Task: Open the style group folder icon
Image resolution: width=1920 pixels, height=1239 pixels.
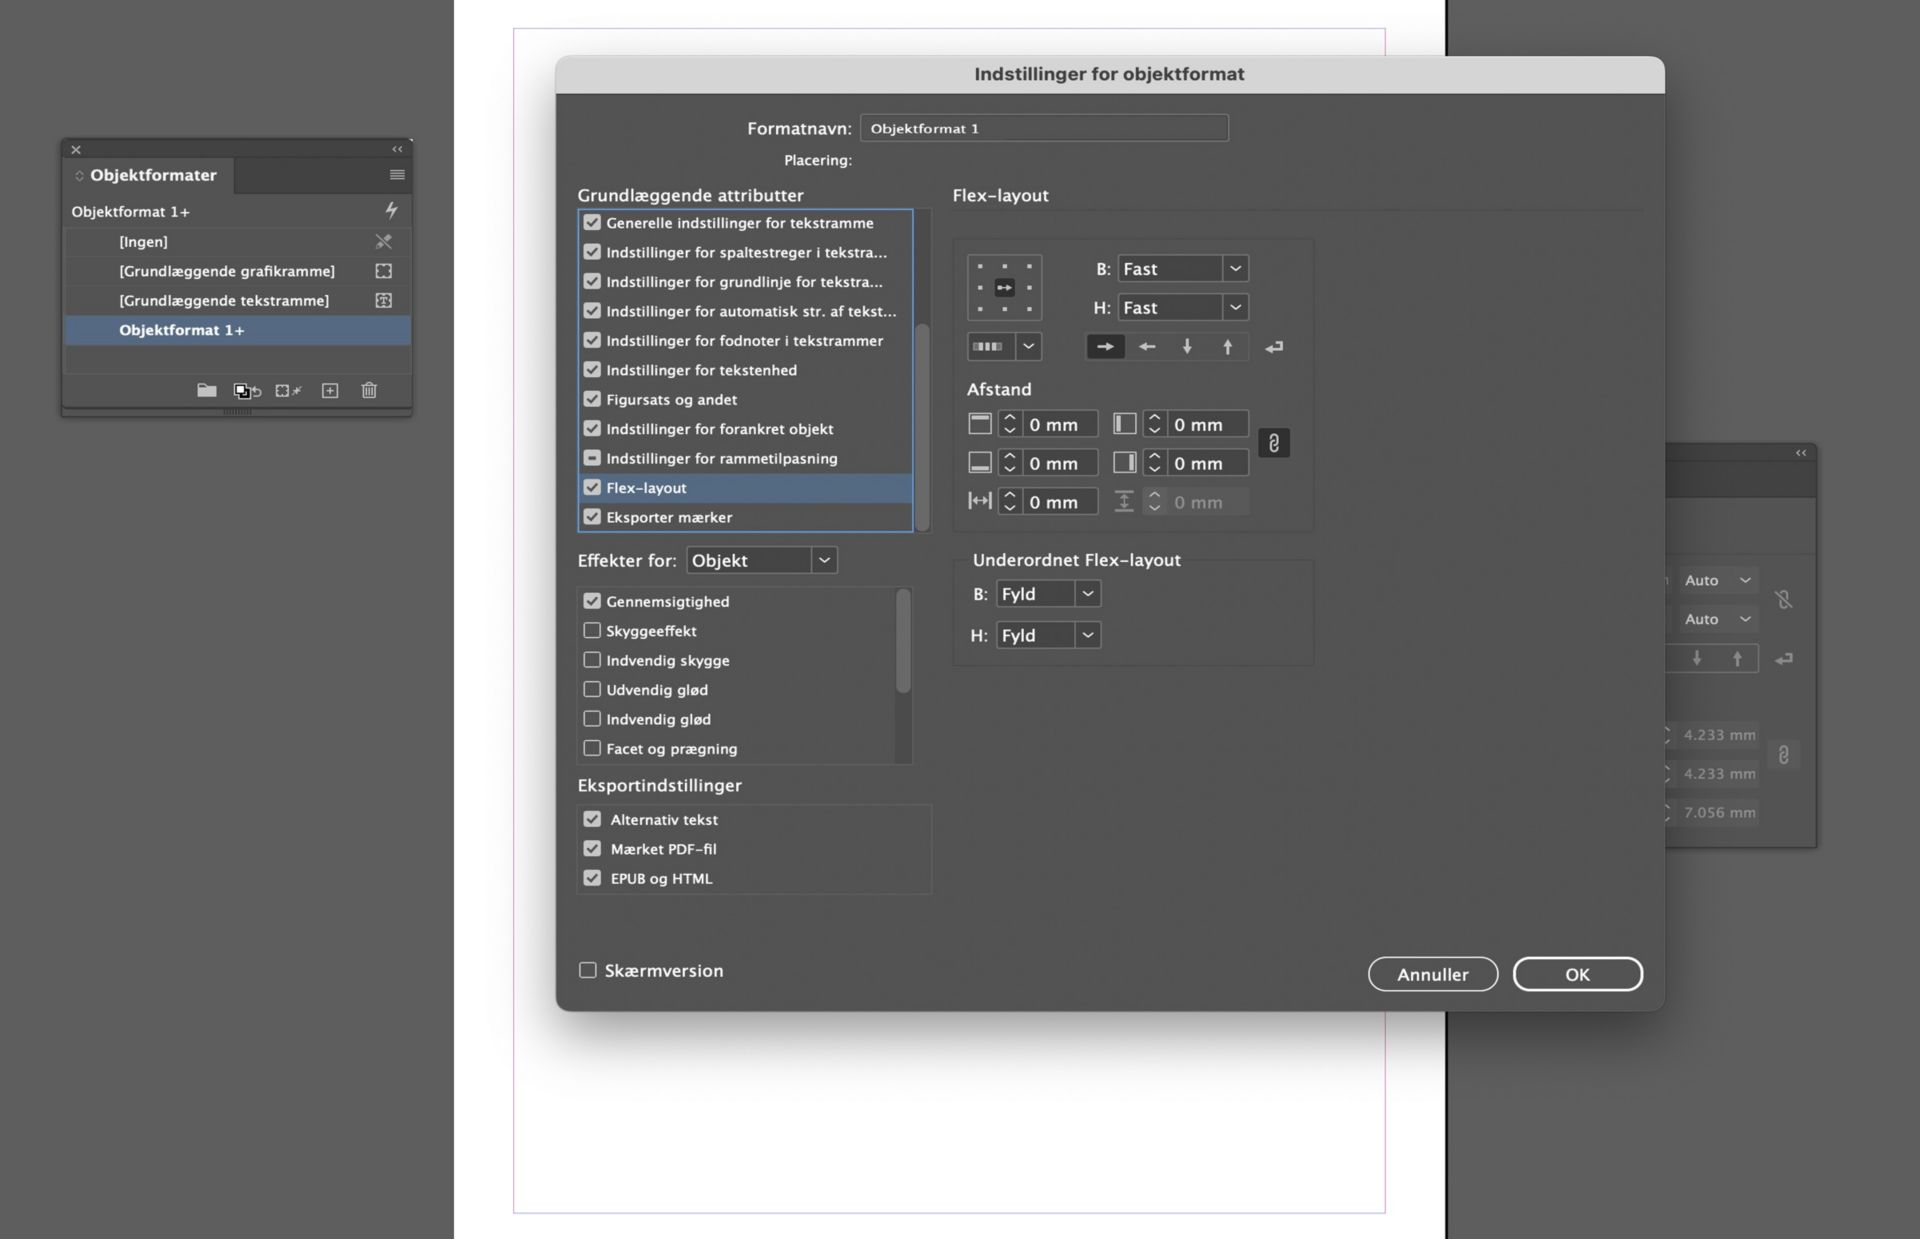Action: pos(207,390)
